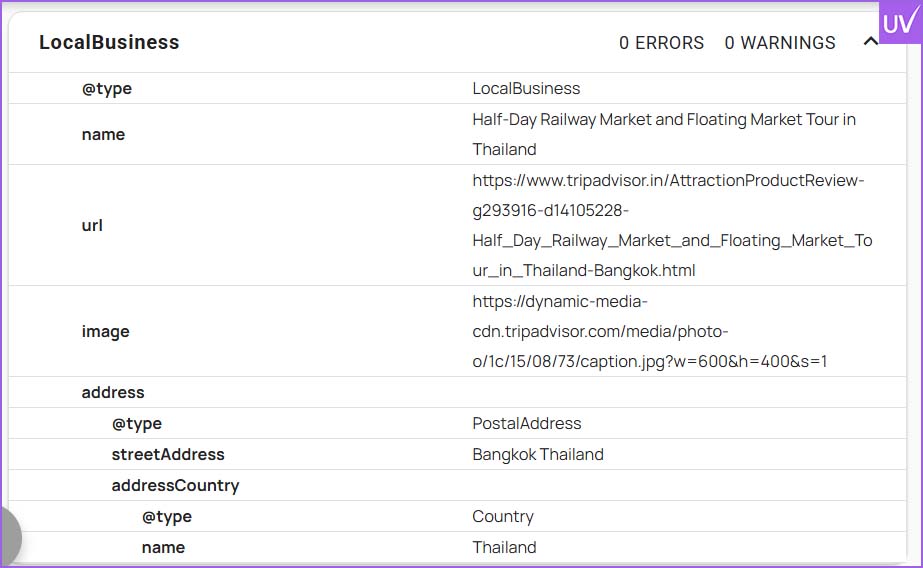Select the @type key beside Country

coord(167,517)
